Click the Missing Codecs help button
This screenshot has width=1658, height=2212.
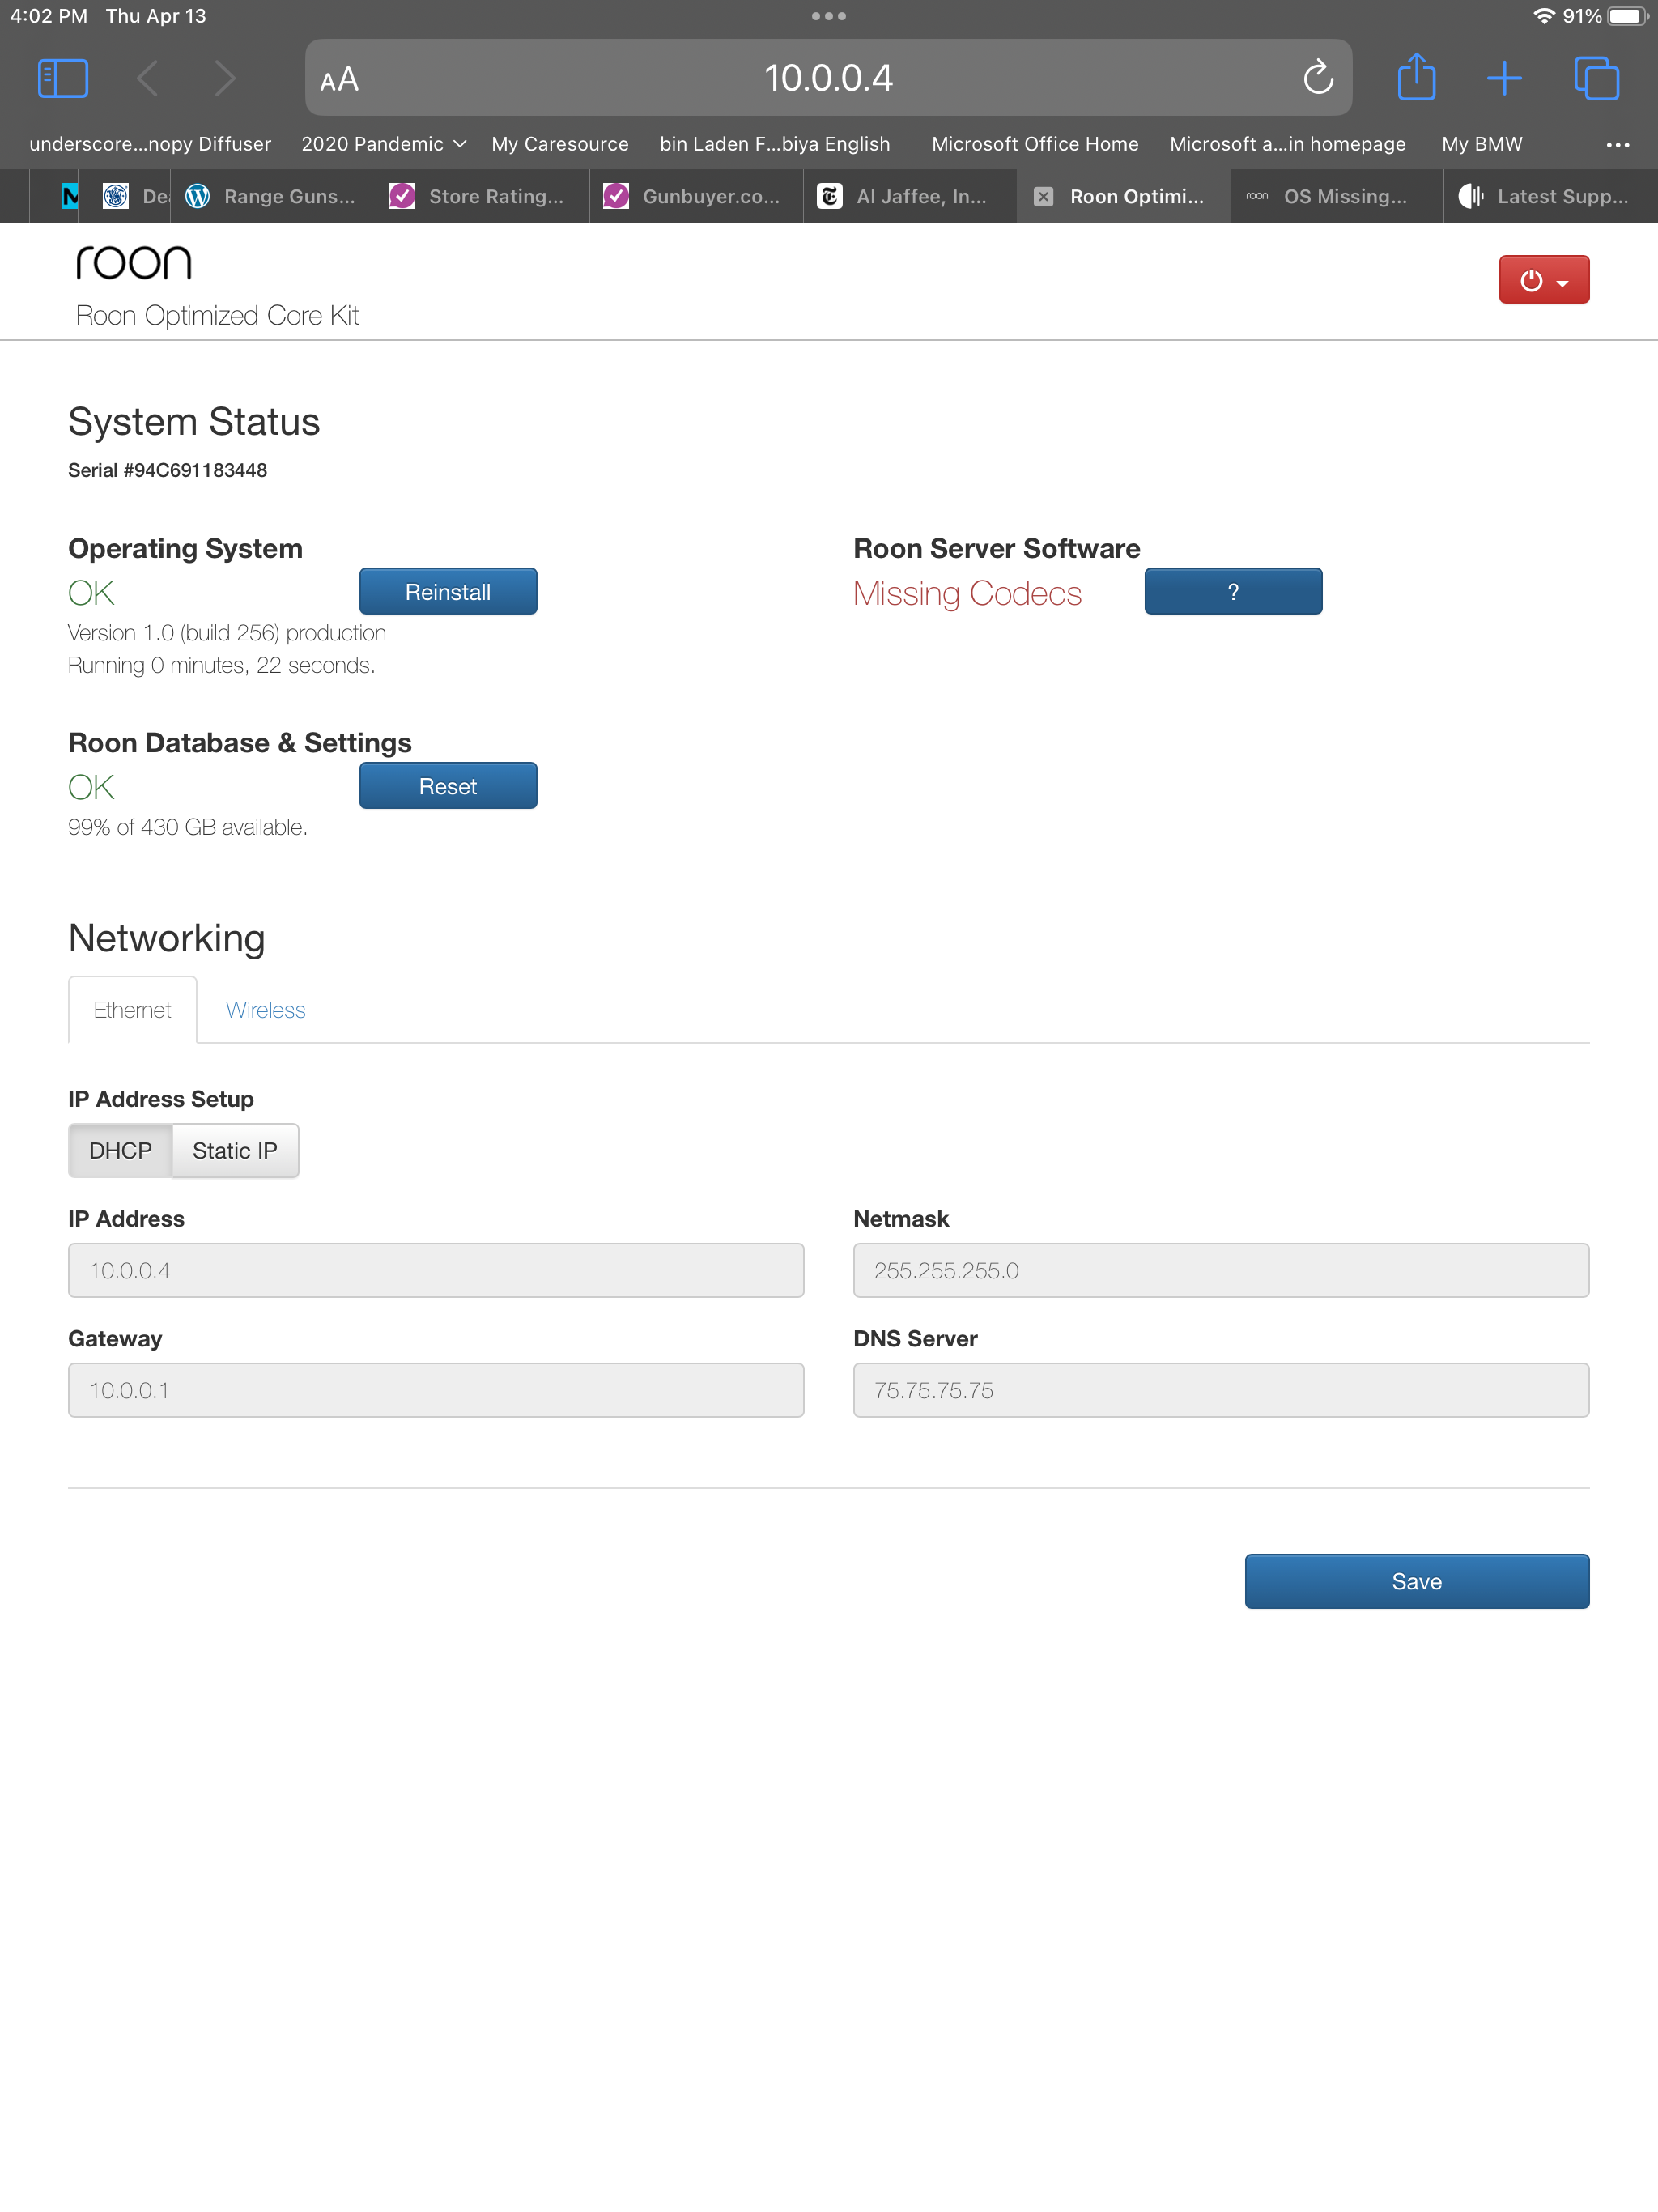tap(1232, 592)
